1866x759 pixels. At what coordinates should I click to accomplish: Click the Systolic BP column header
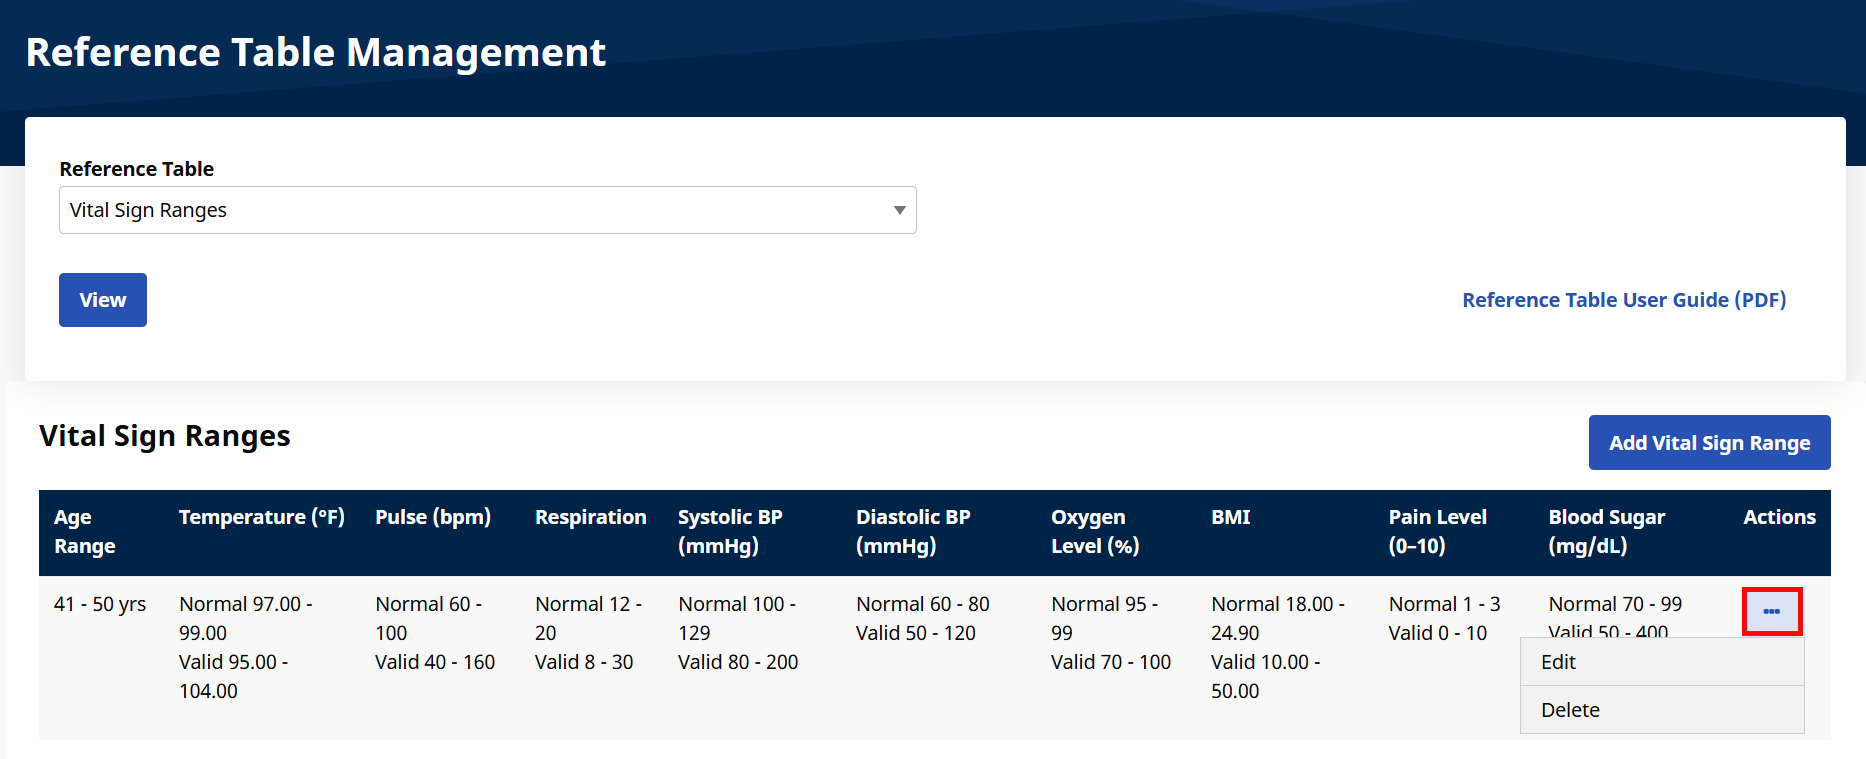[730, 532]
